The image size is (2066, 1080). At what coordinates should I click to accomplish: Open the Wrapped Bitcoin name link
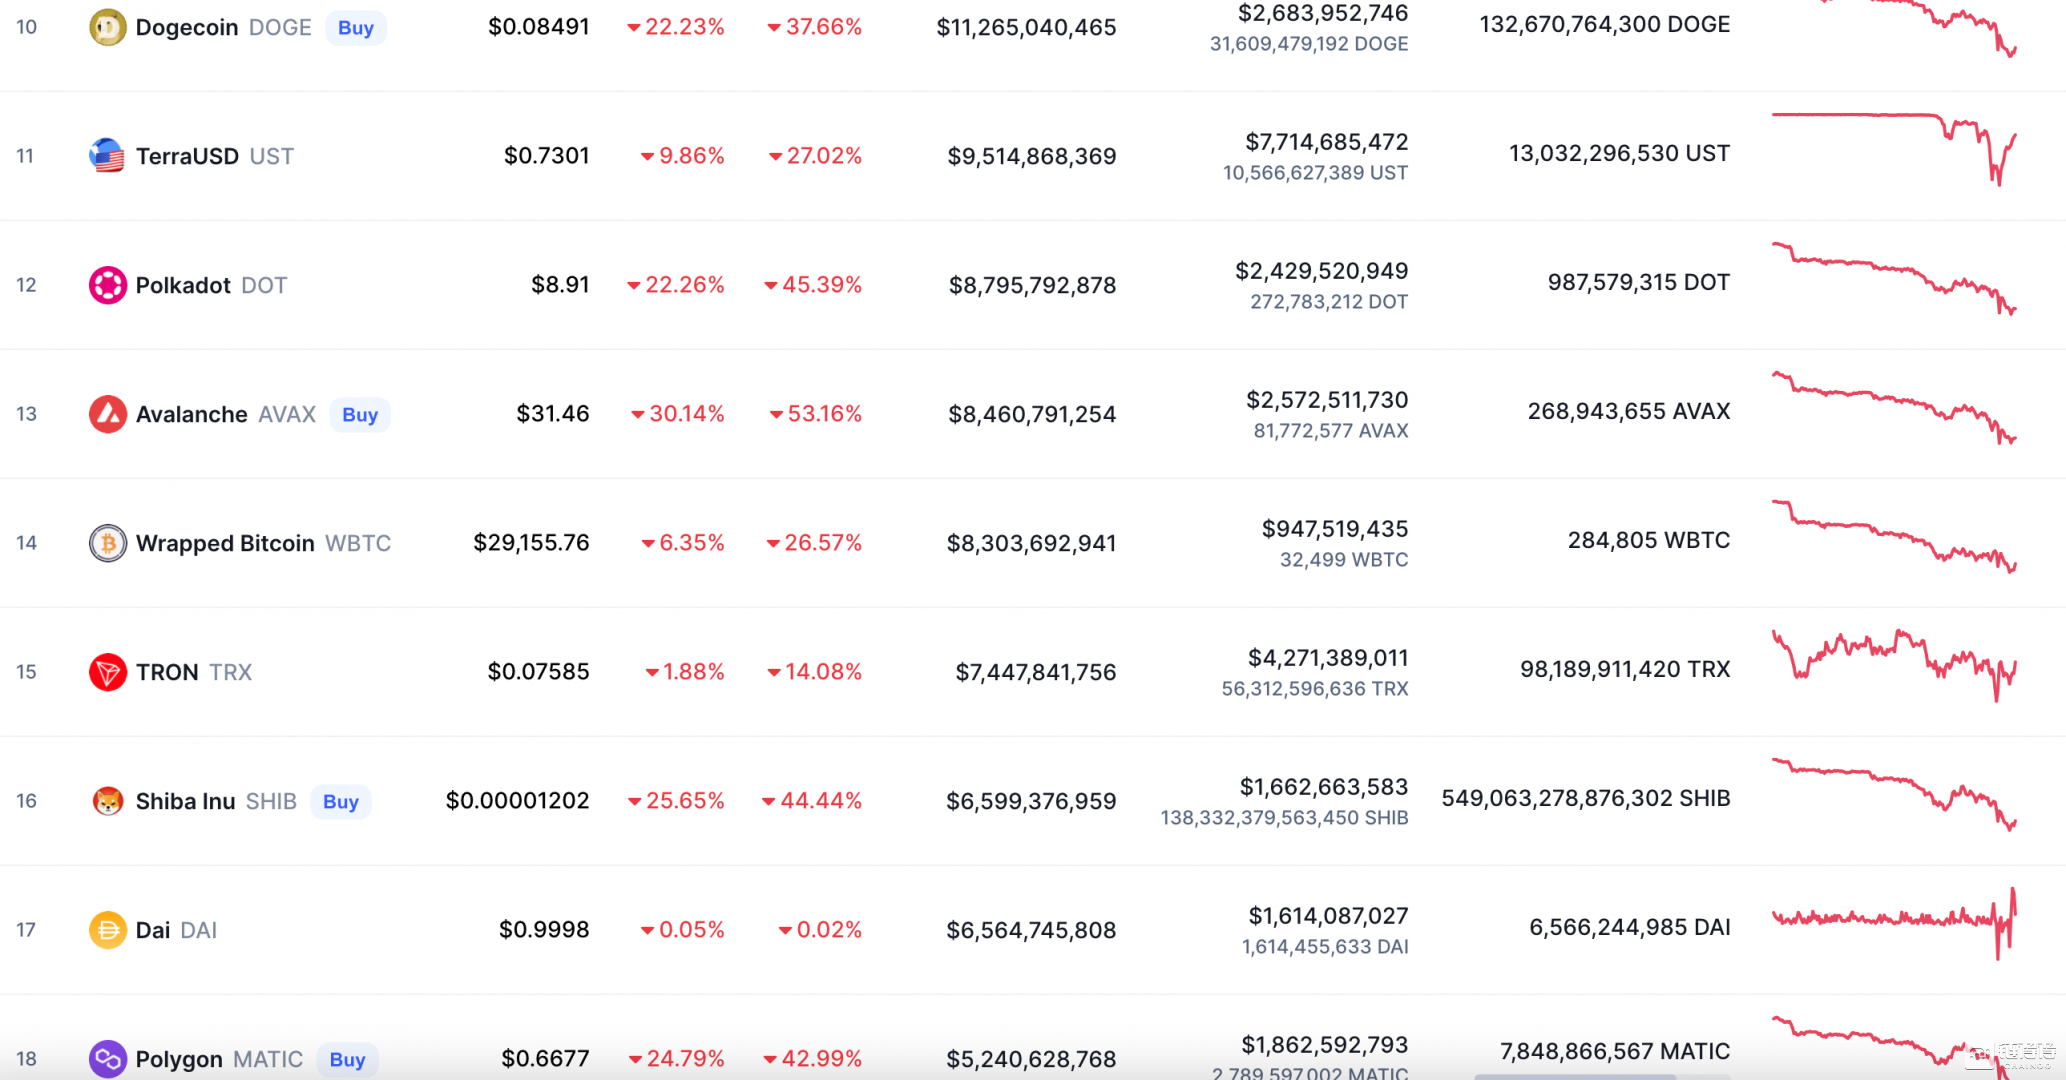coord(225,543)
